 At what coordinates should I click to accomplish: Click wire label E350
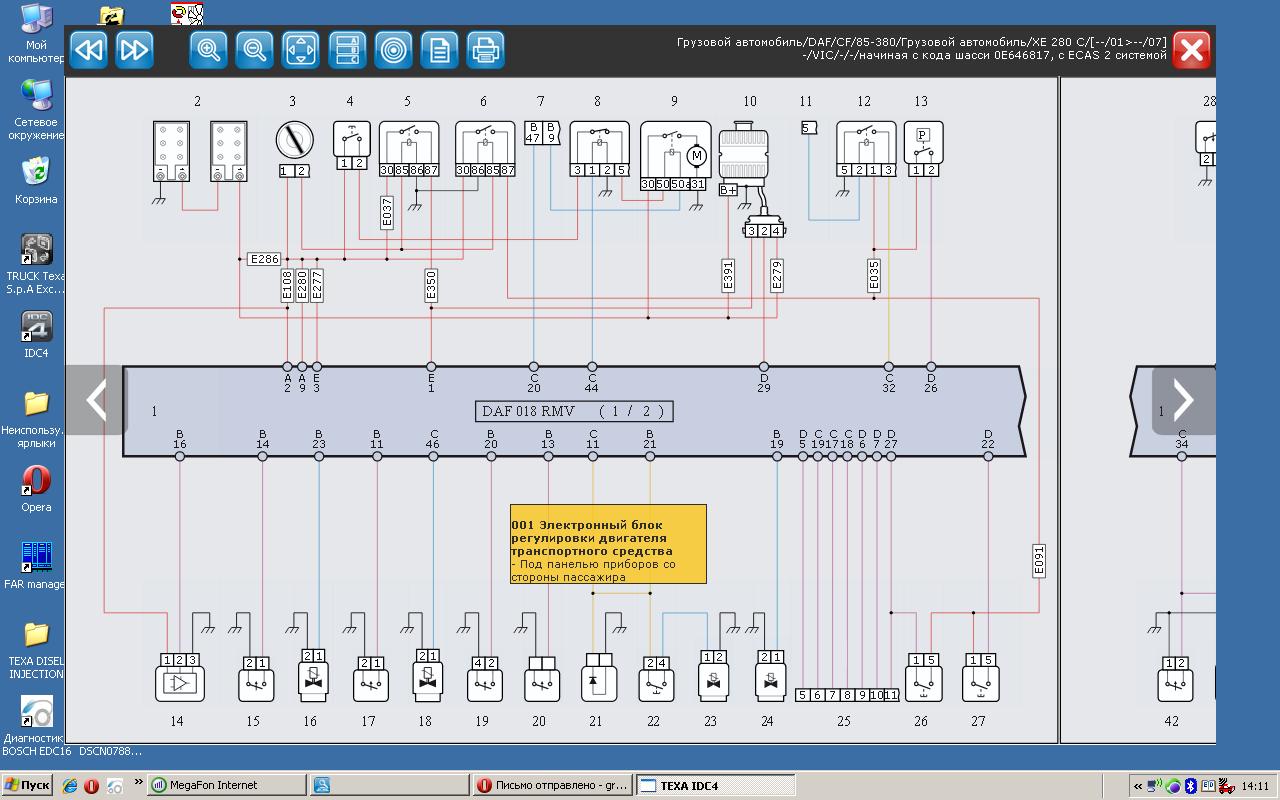coord(431,285)
